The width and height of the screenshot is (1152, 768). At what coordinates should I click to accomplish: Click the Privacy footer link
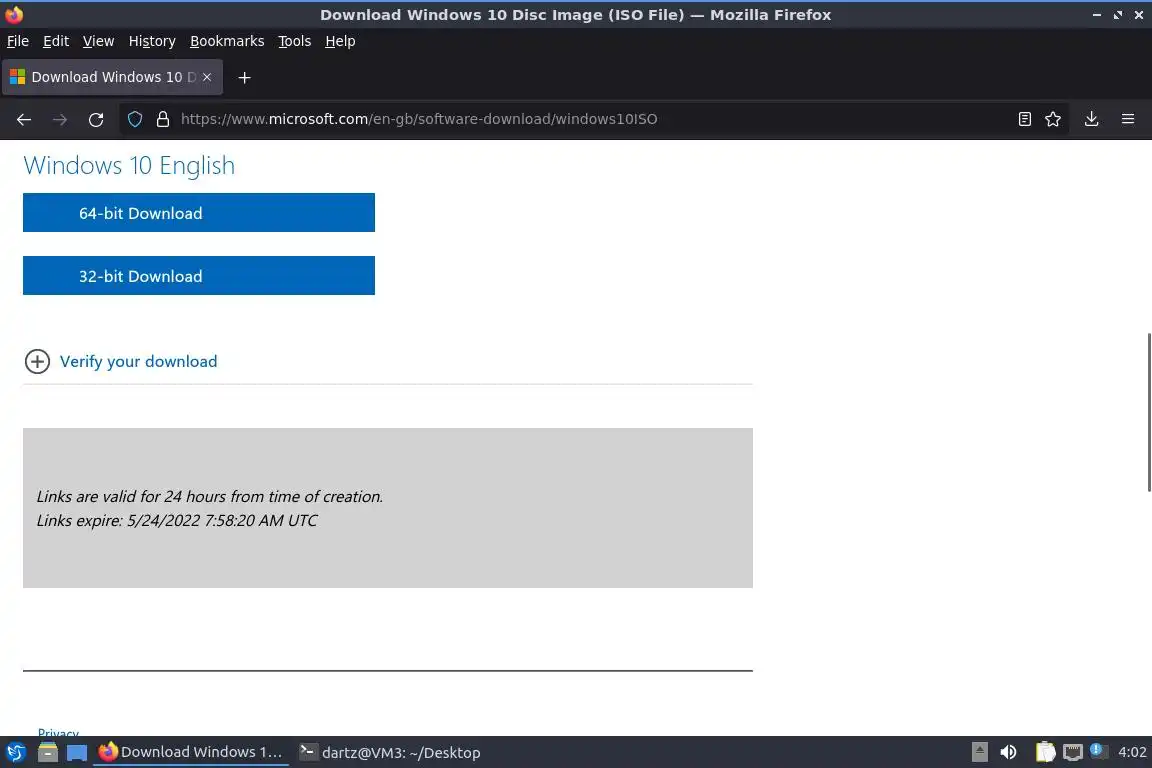click(58, 732)
